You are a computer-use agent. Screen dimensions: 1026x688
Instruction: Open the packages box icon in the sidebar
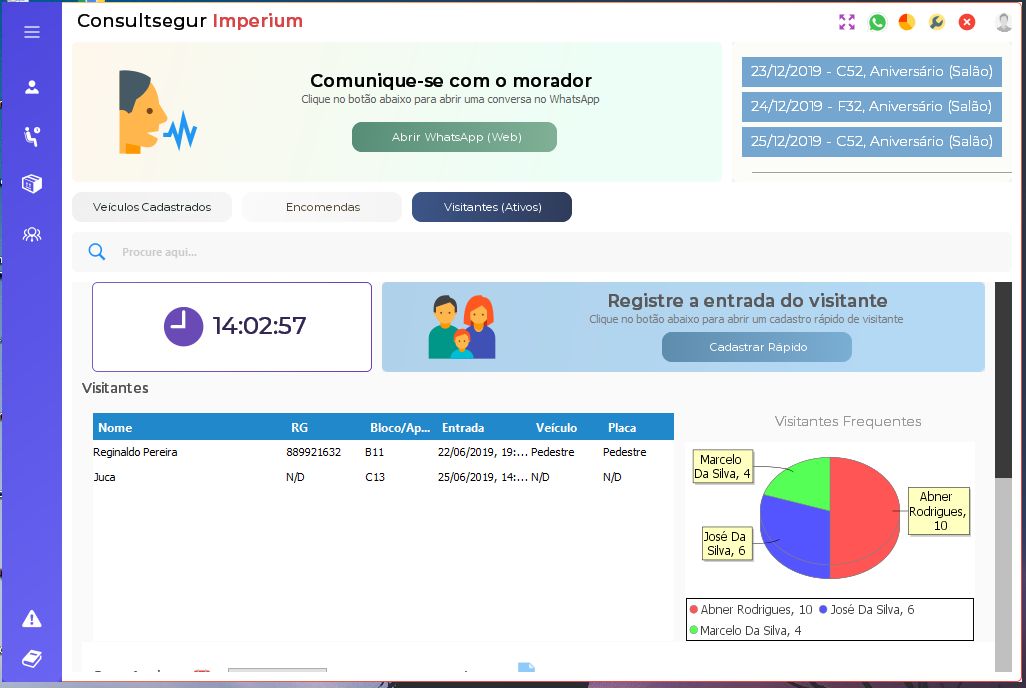coord(31,184)
